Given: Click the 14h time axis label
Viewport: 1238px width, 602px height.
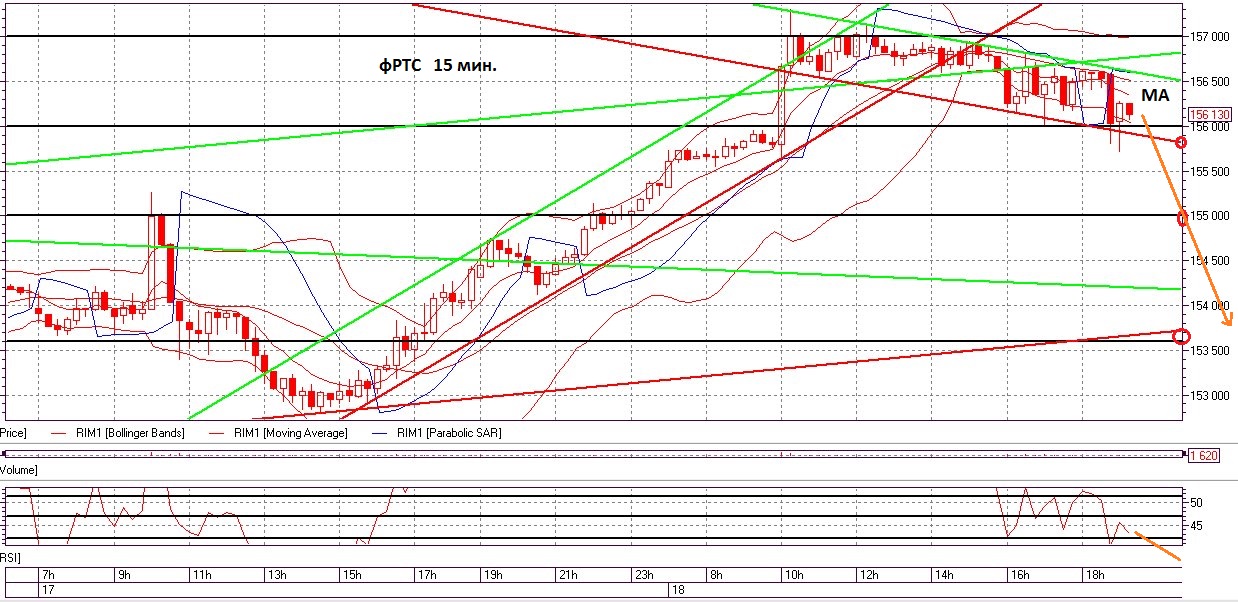Looking at the screenshot, I should click(944, 576).
